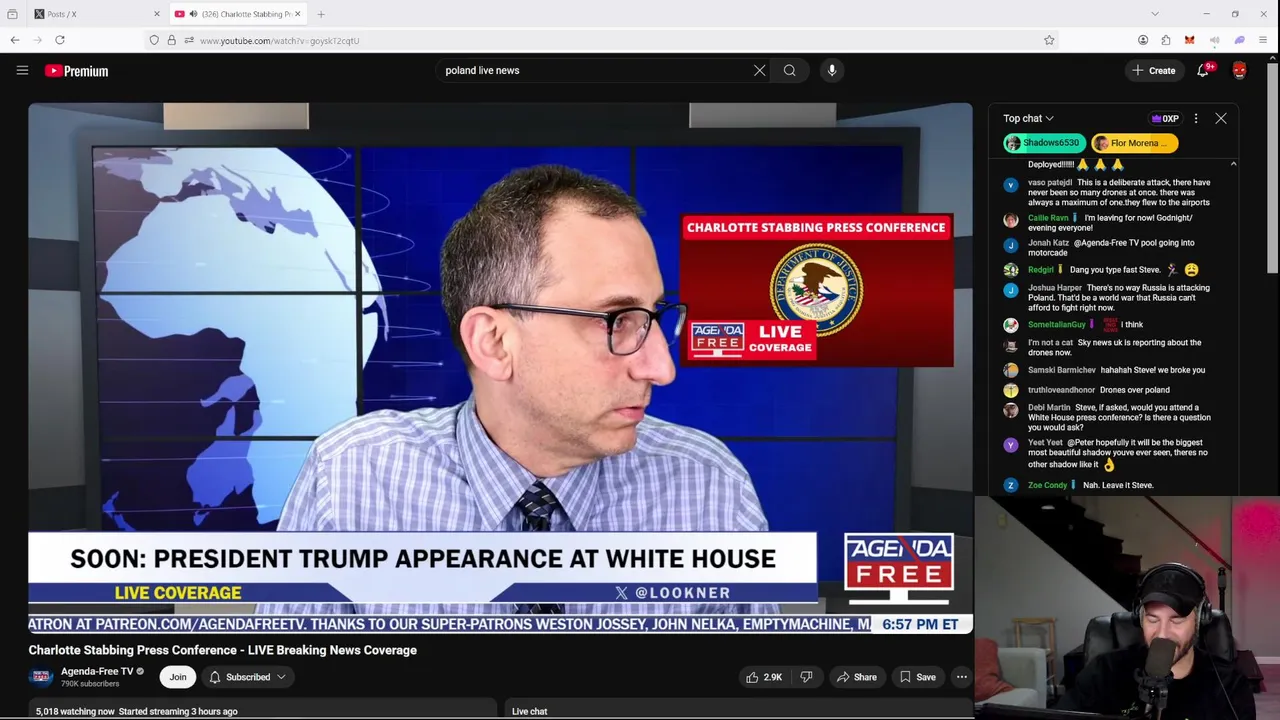Select Joshua Harper's chat message author

click(x=1055, y=287)
